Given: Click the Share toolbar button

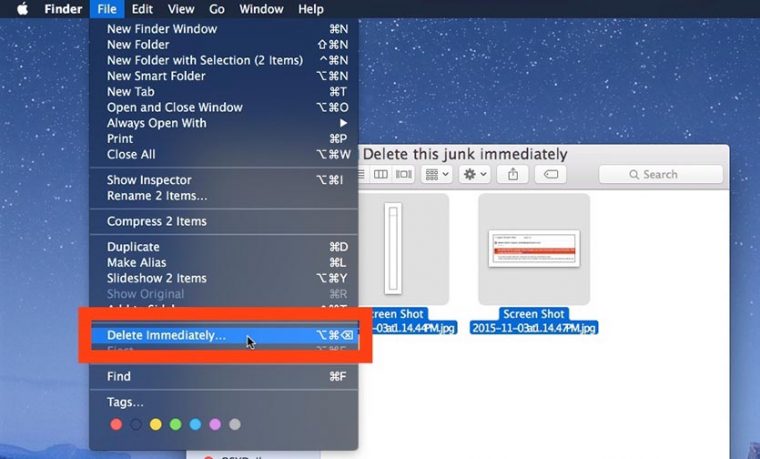Looking at the screenshot, I should [x=513, y=174].
